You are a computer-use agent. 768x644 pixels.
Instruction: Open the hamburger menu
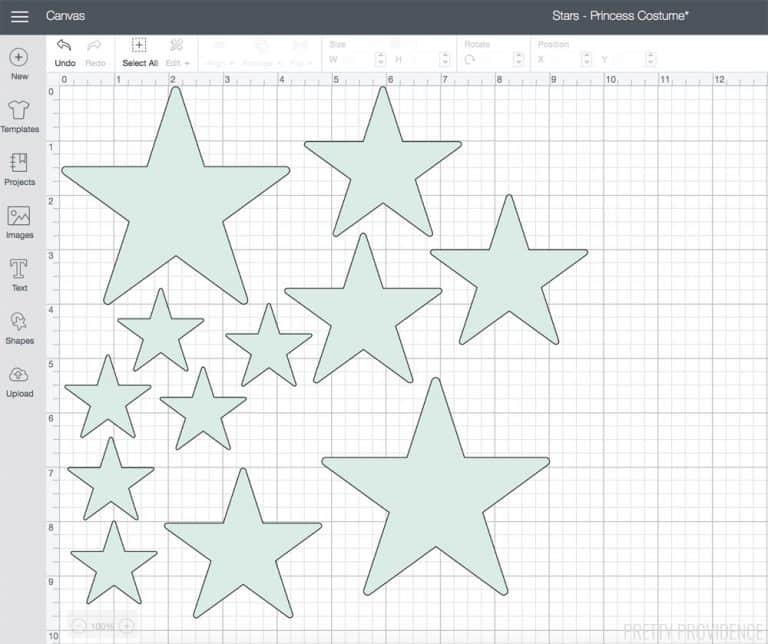point(19,16)
